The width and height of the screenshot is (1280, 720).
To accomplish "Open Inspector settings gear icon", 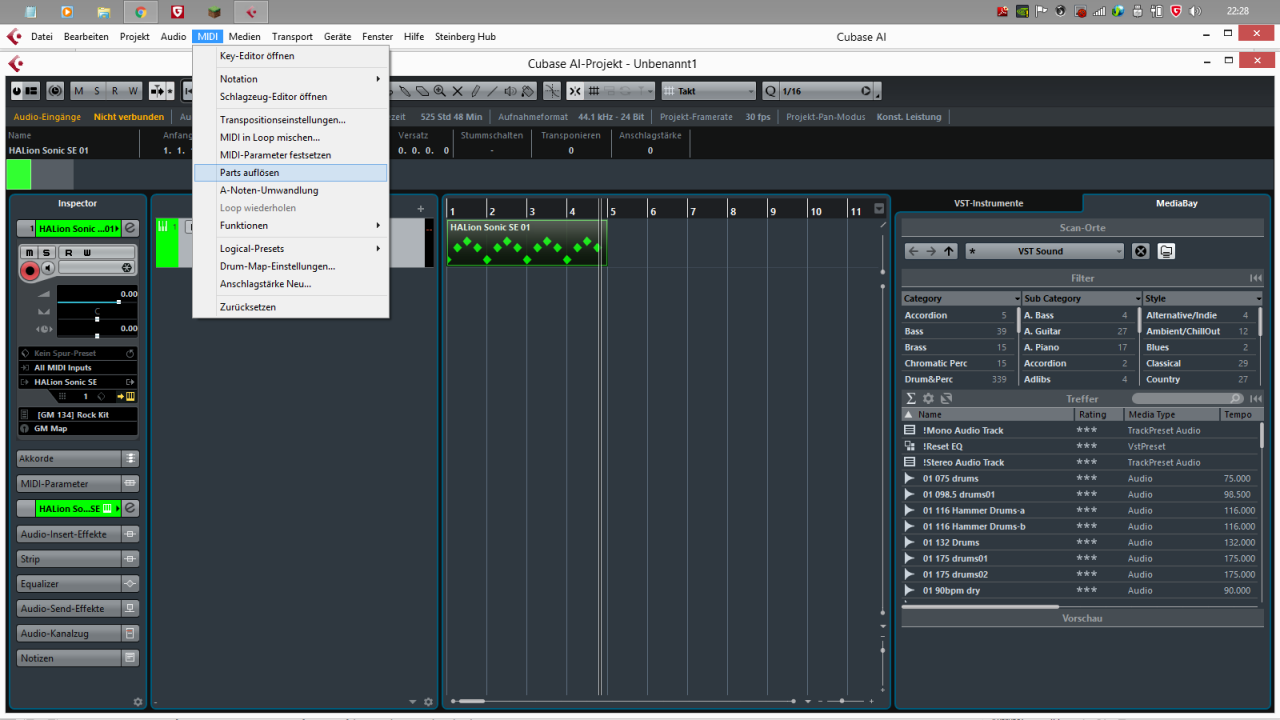I will click(x=138, y=702).
